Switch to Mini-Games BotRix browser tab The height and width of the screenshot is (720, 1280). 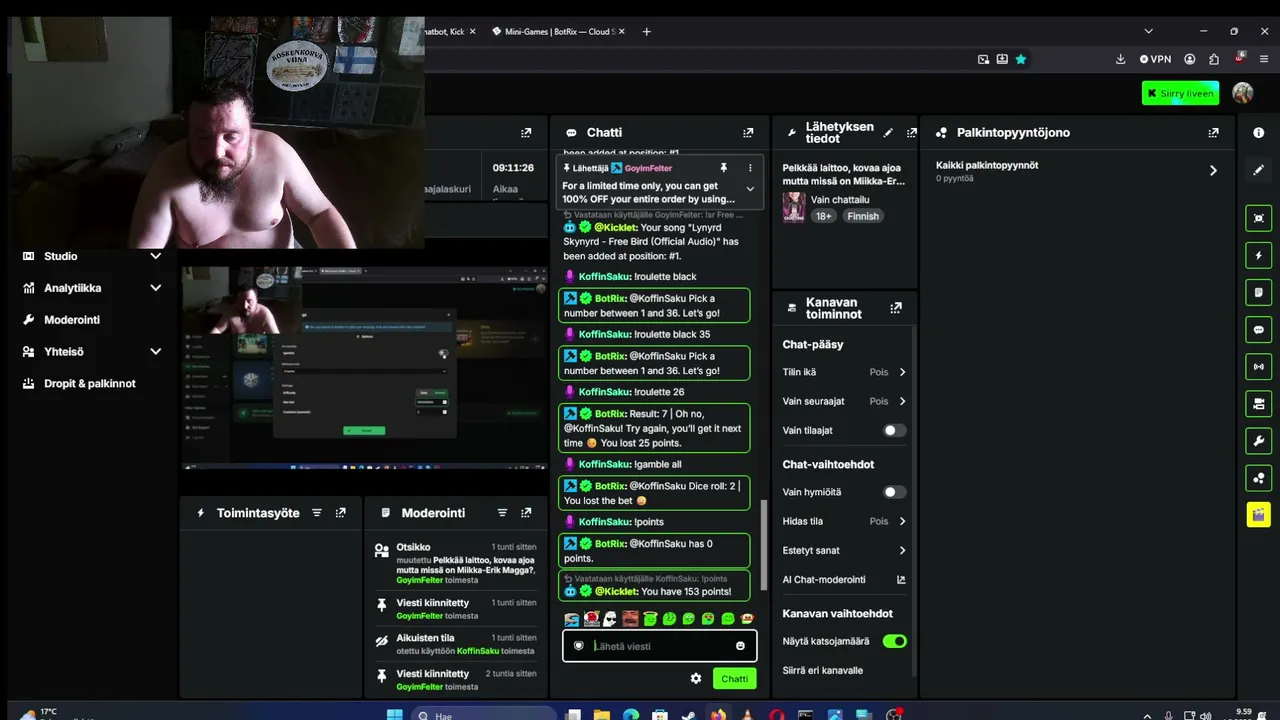point(557,31)
